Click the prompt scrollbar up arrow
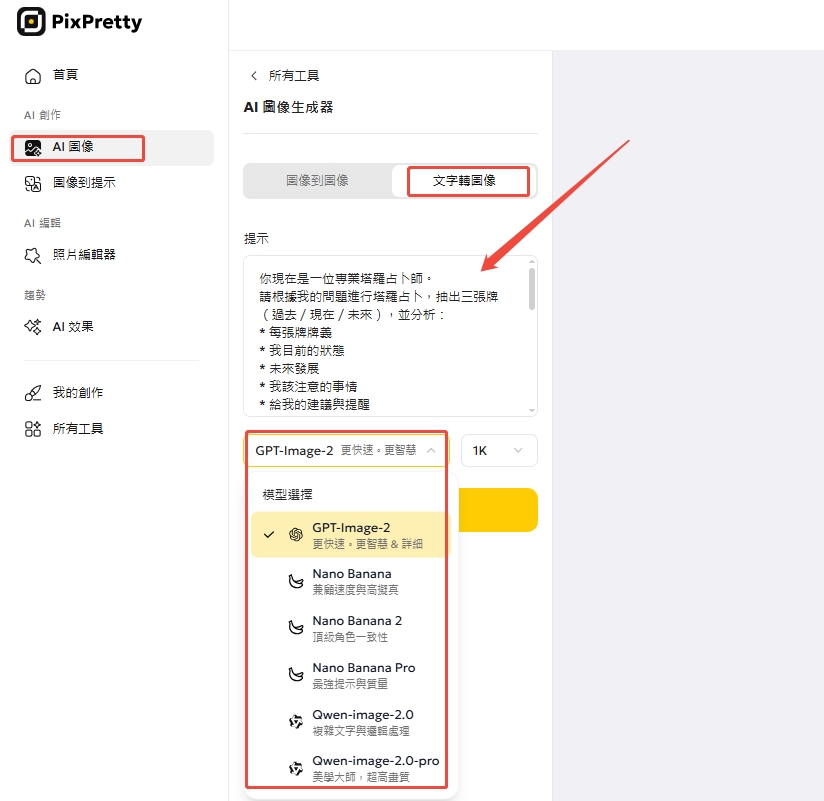This screenshot has height=801, width=824. pyautogui.click(x=532, y=261)
